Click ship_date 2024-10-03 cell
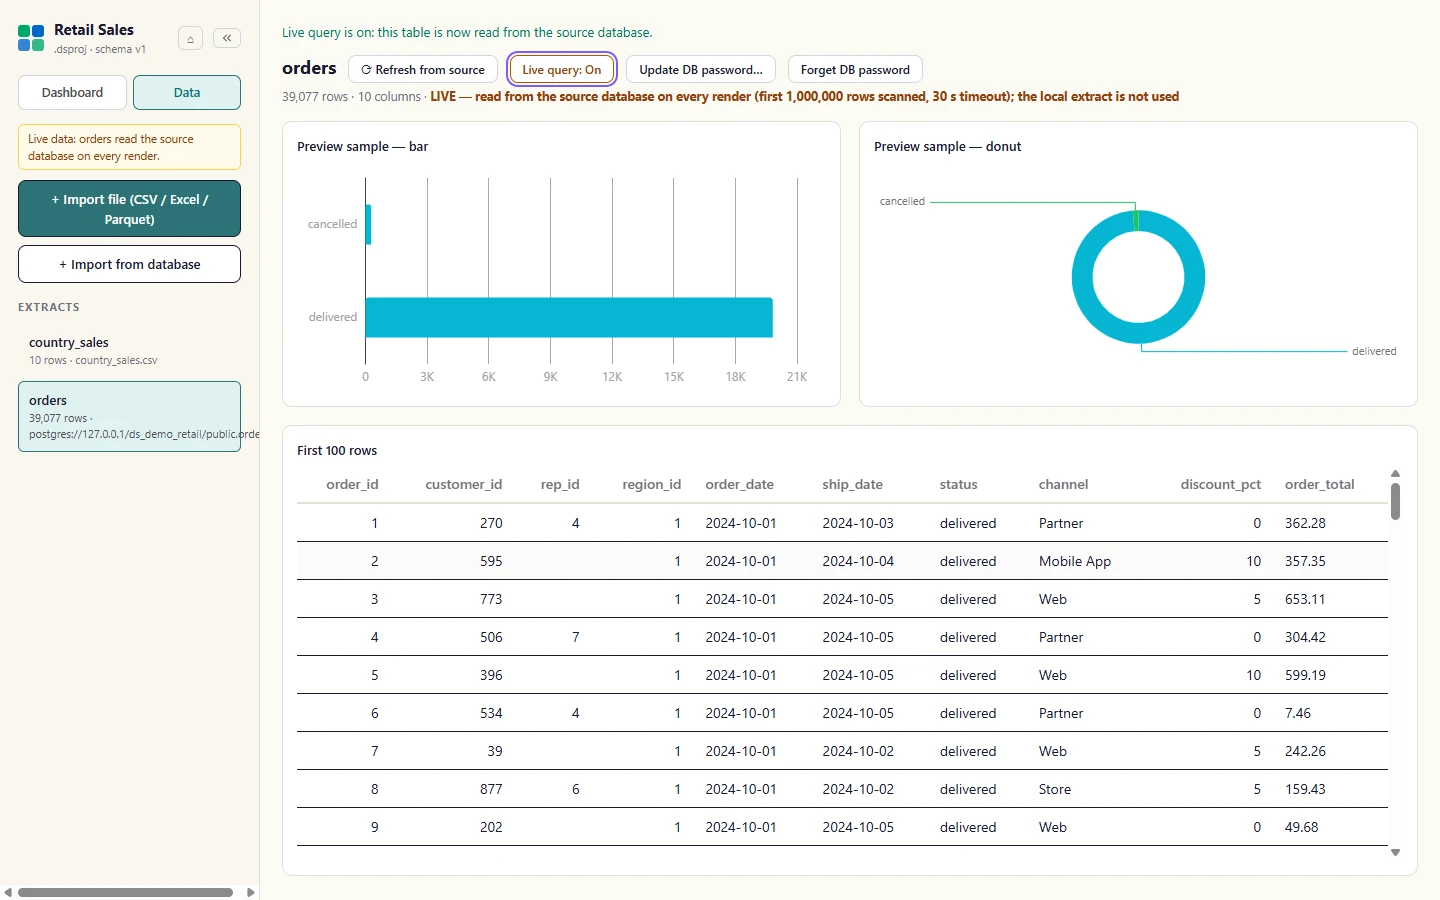 (858, 523)
